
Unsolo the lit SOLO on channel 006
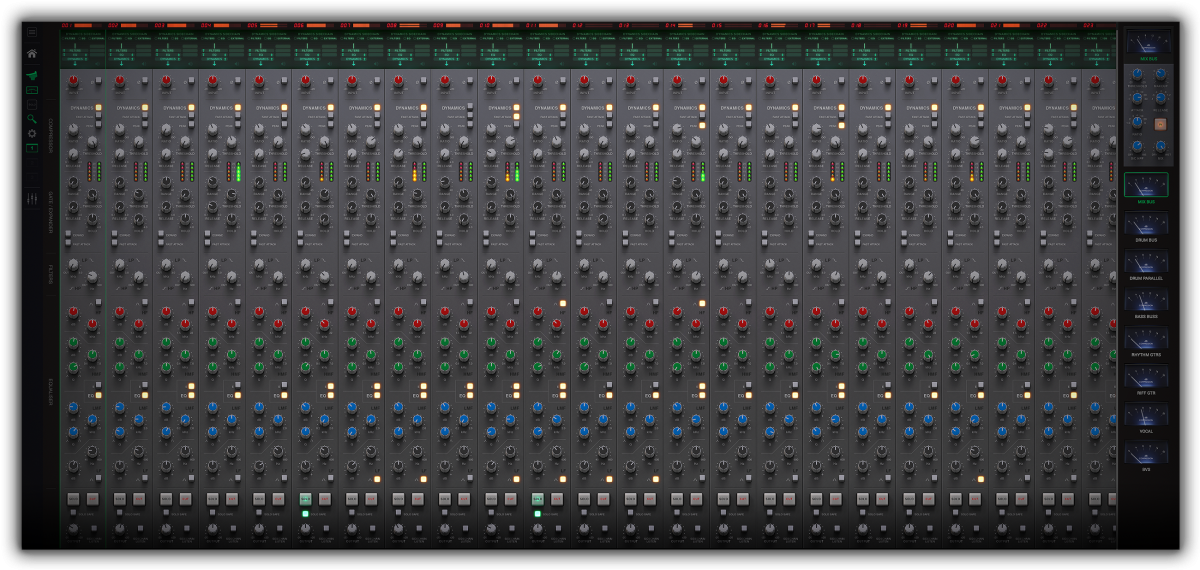305,499
